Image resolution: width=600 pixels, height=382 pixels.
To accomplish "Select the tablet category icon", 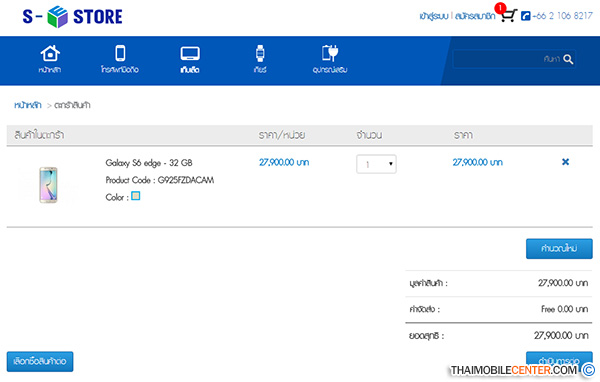I will [x=190, y=54].
